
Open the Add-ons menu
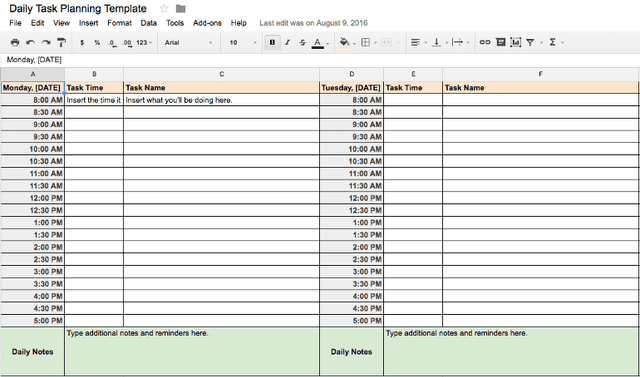coord(207,23)
